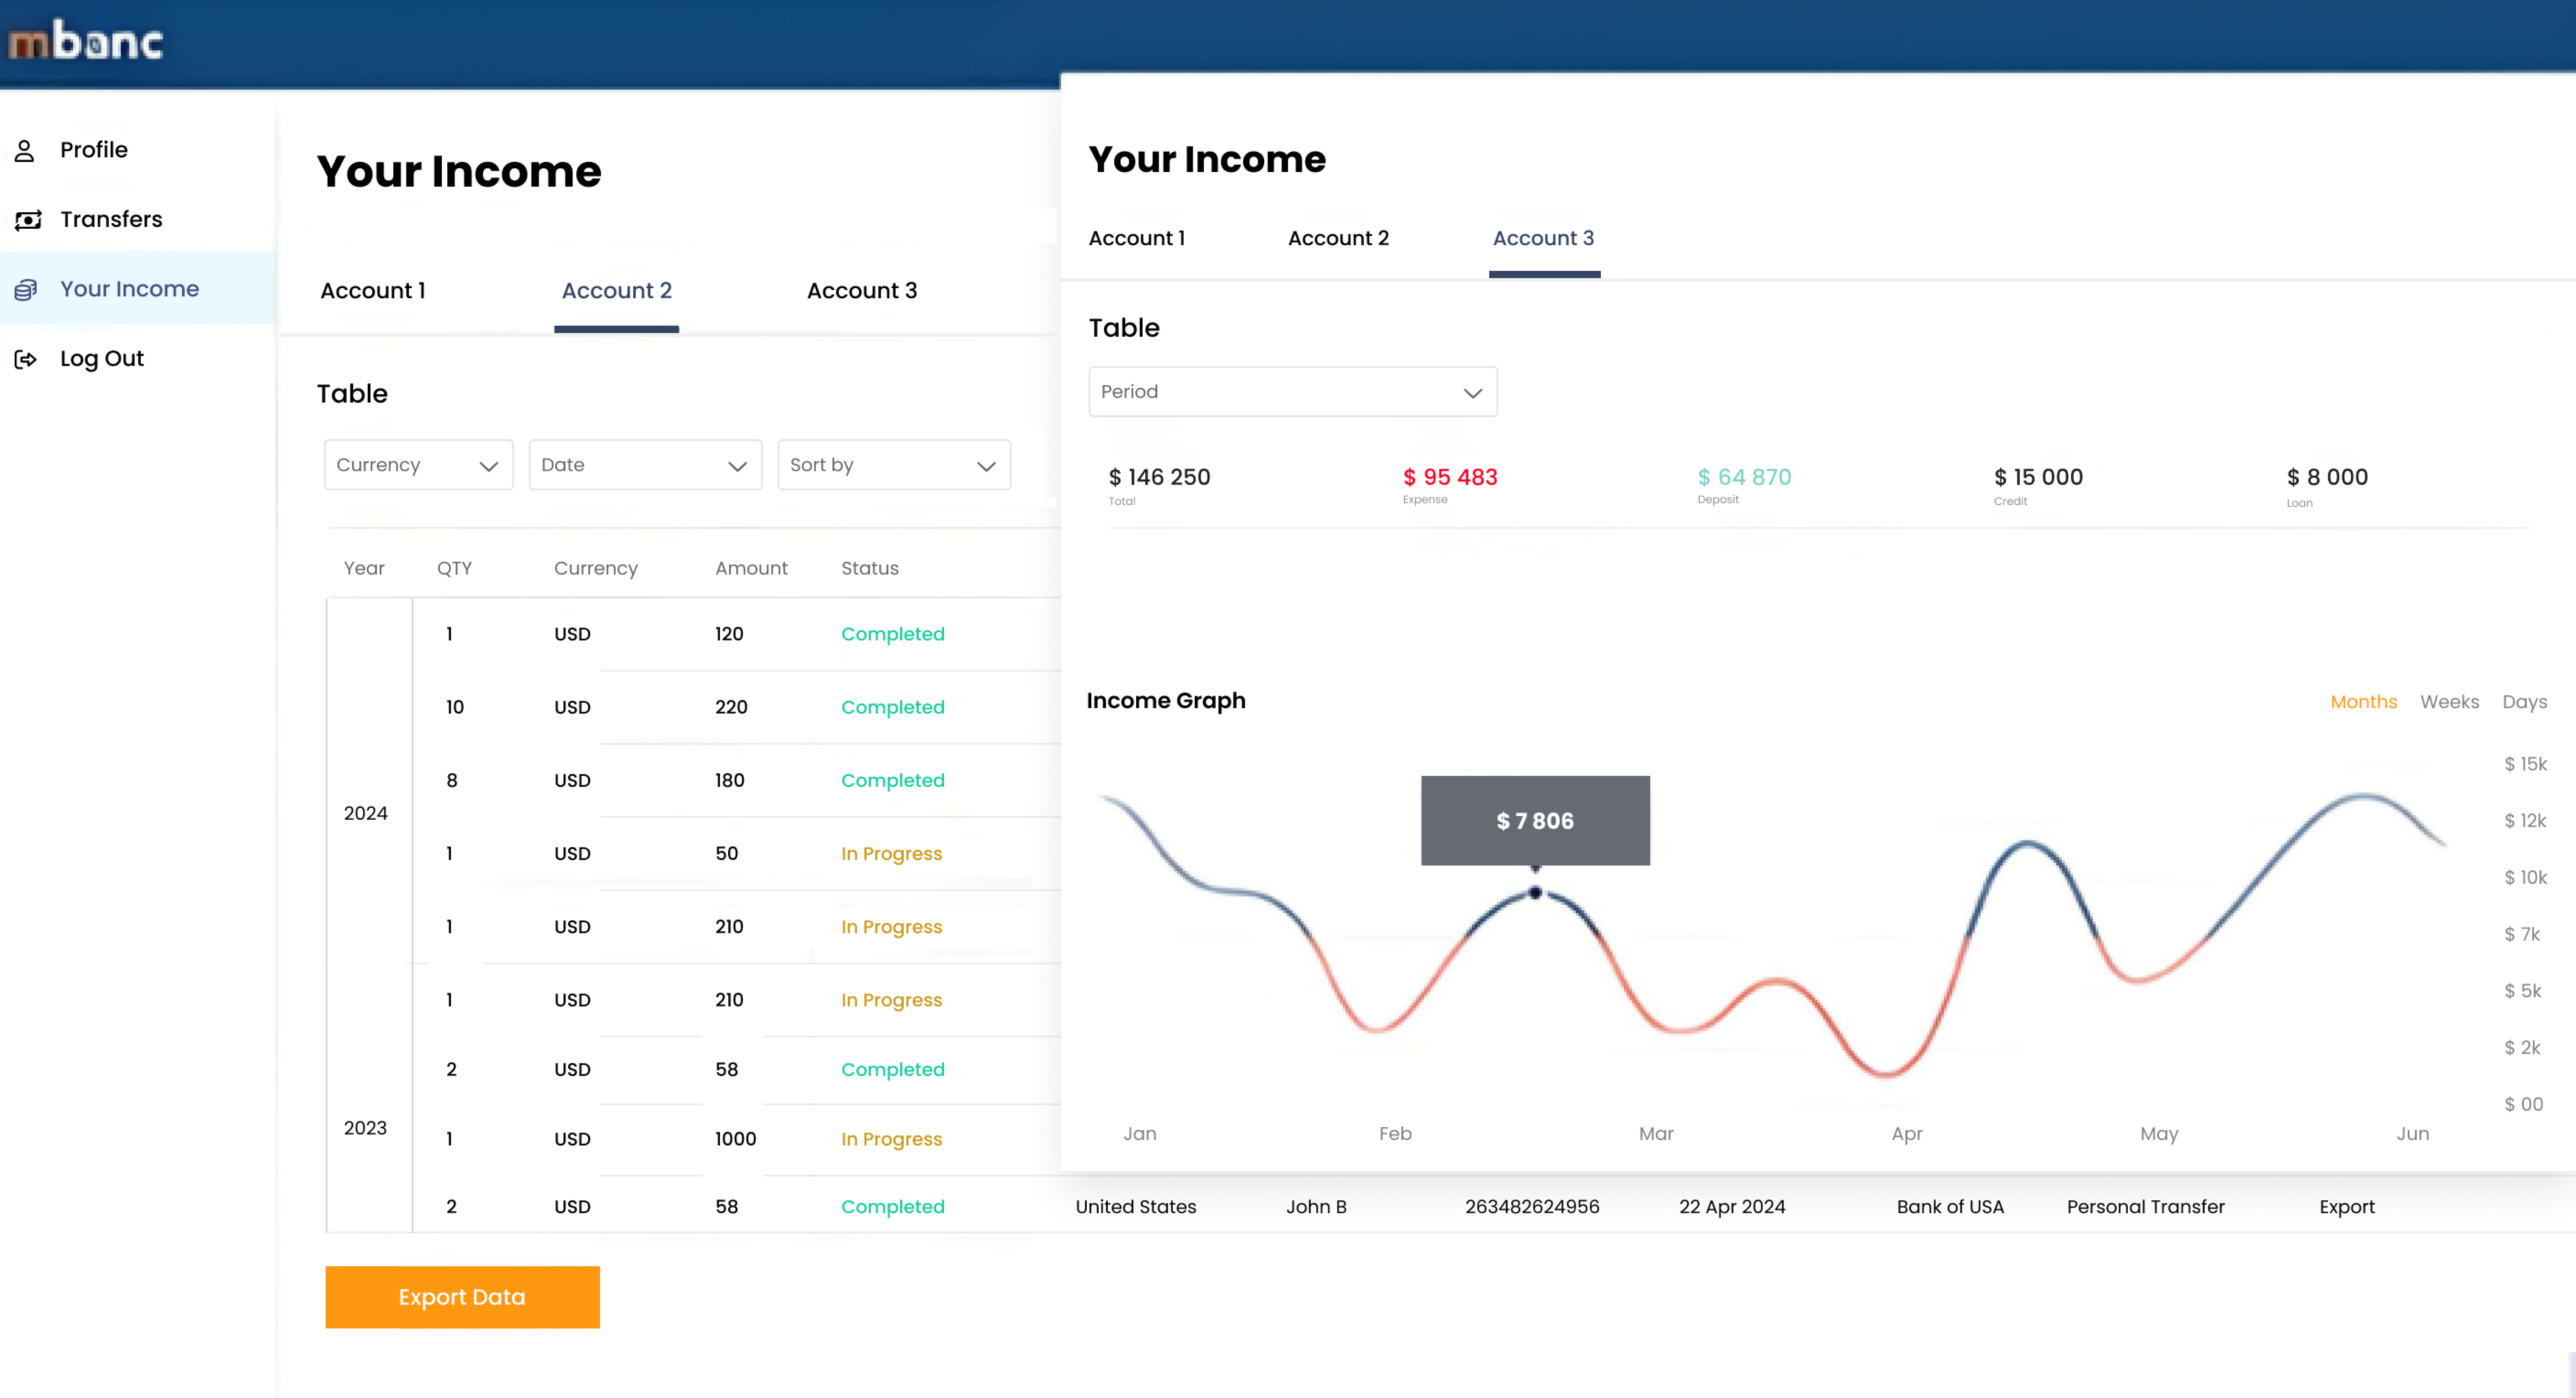Click the Amount column header

751,568
